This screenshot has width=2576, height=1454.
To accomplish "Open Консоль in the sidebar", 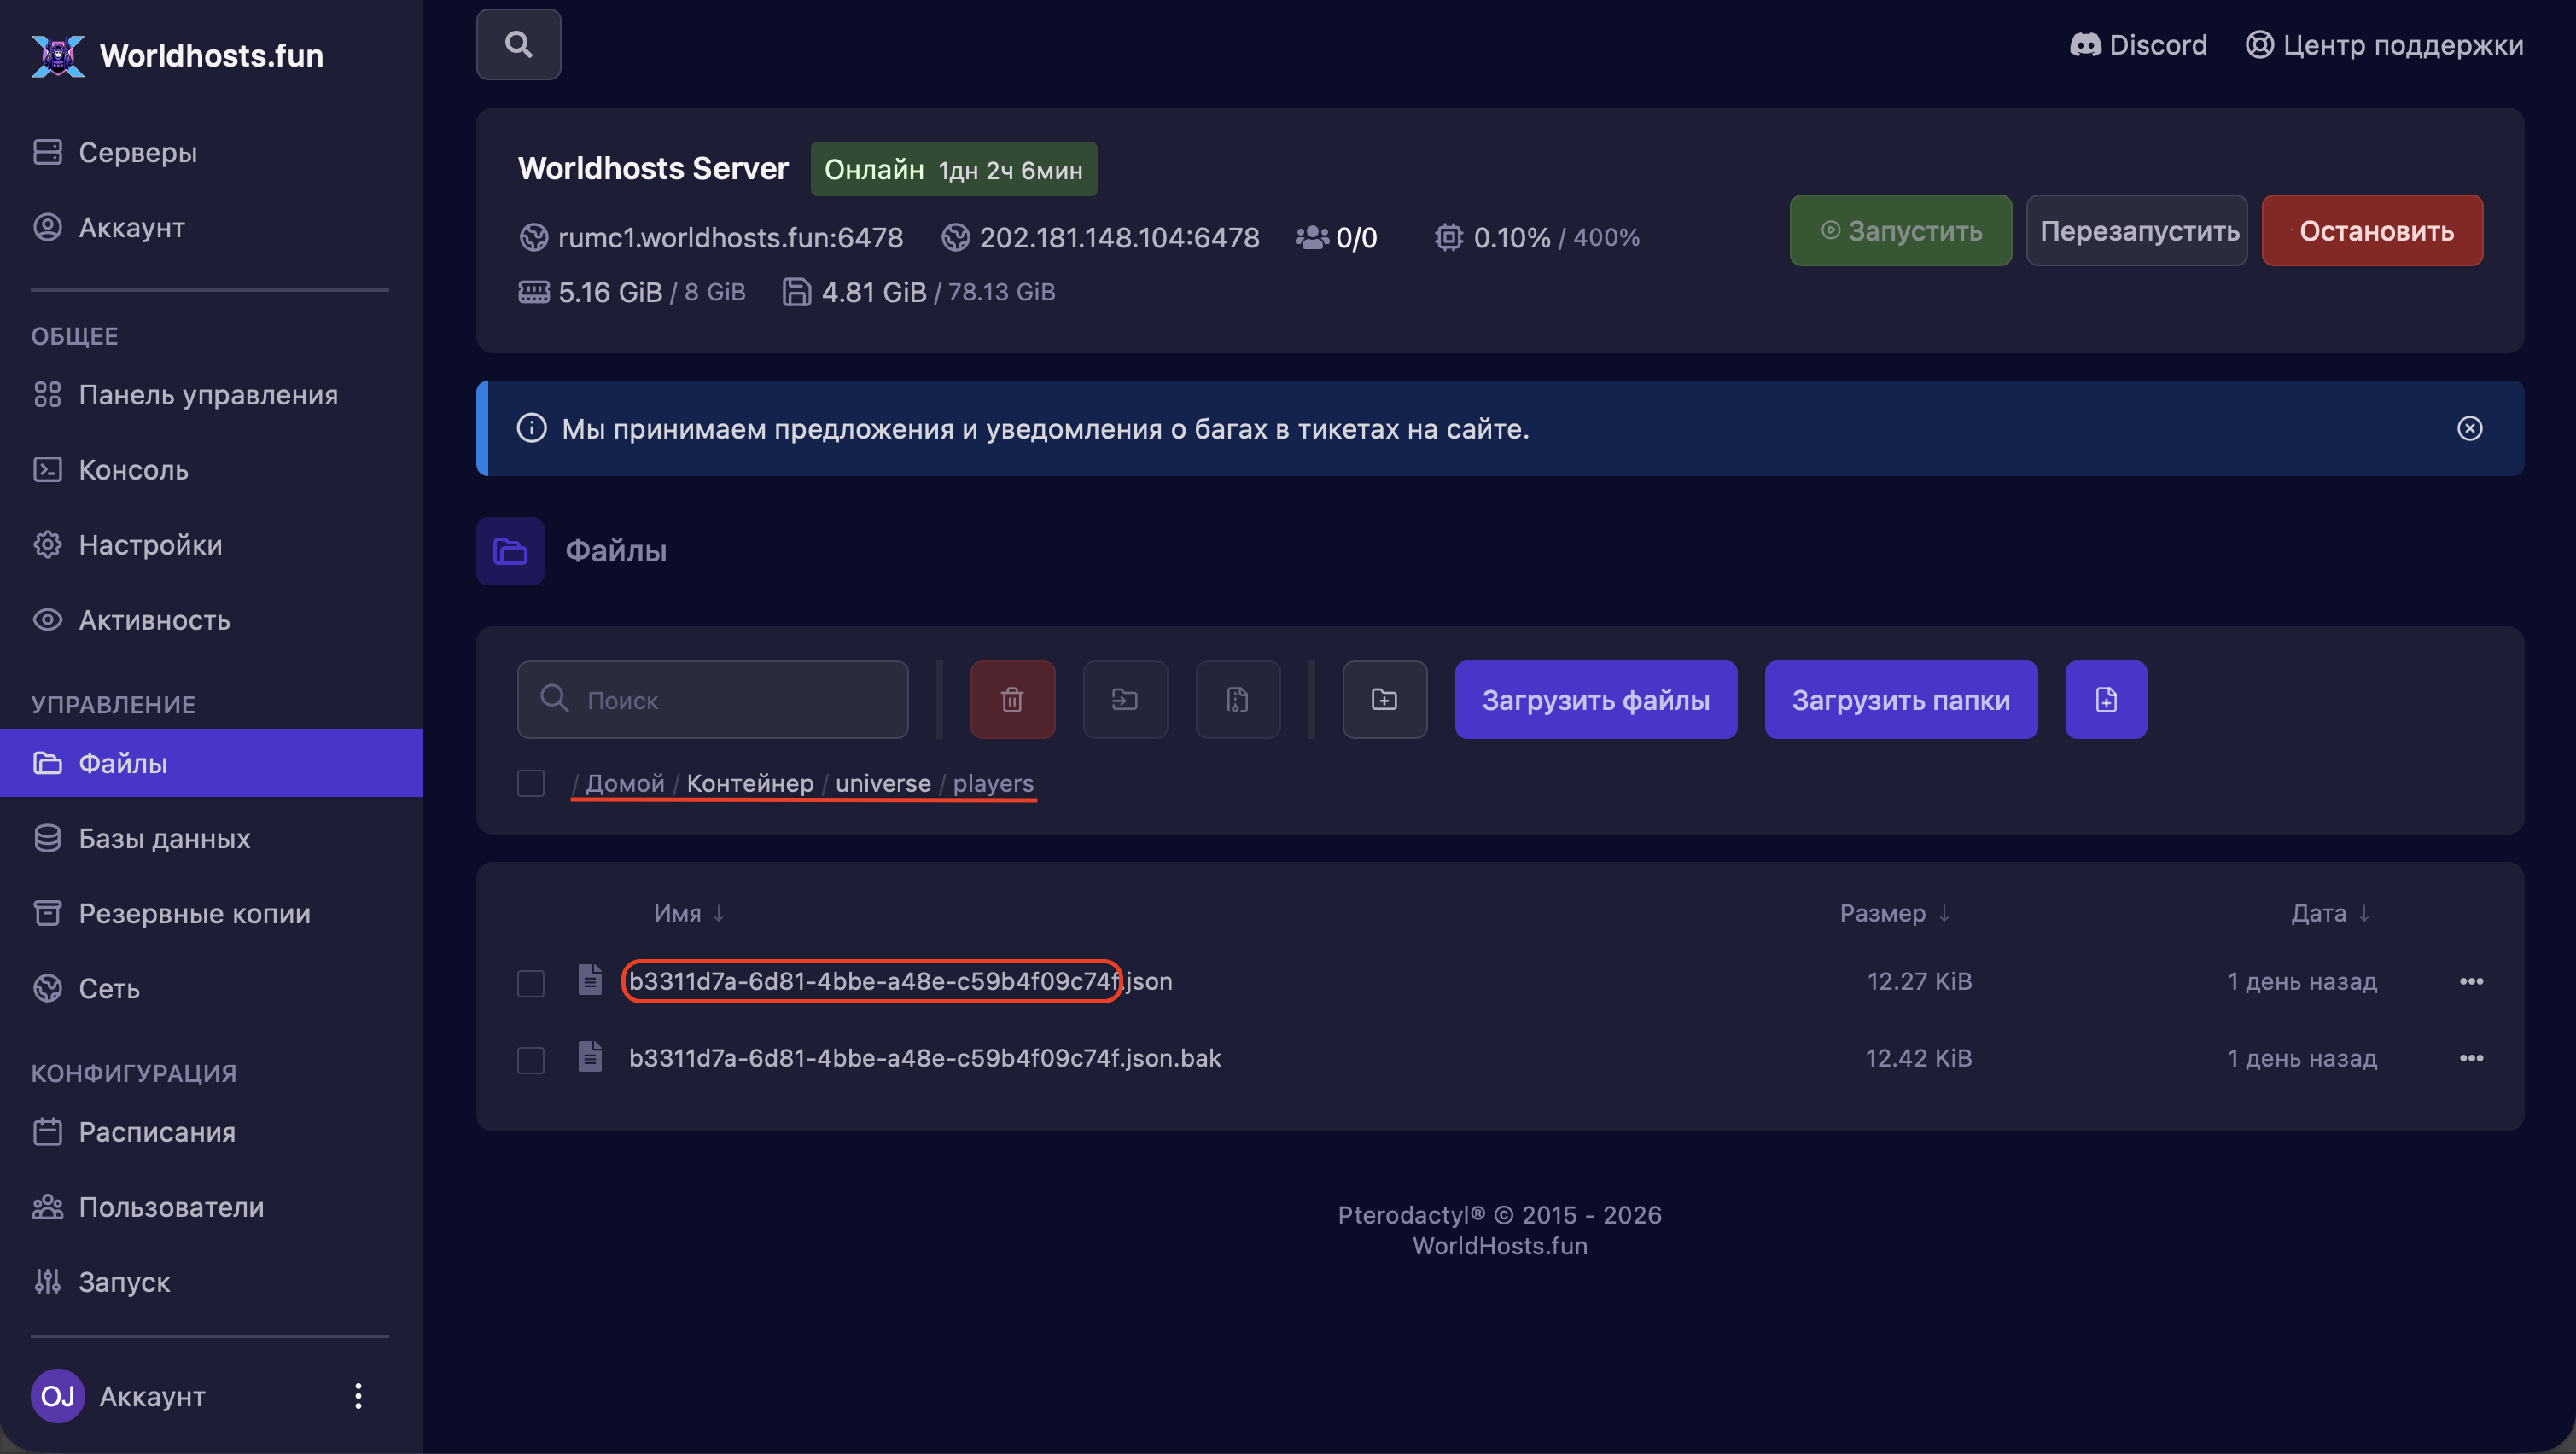I will 133,470.
